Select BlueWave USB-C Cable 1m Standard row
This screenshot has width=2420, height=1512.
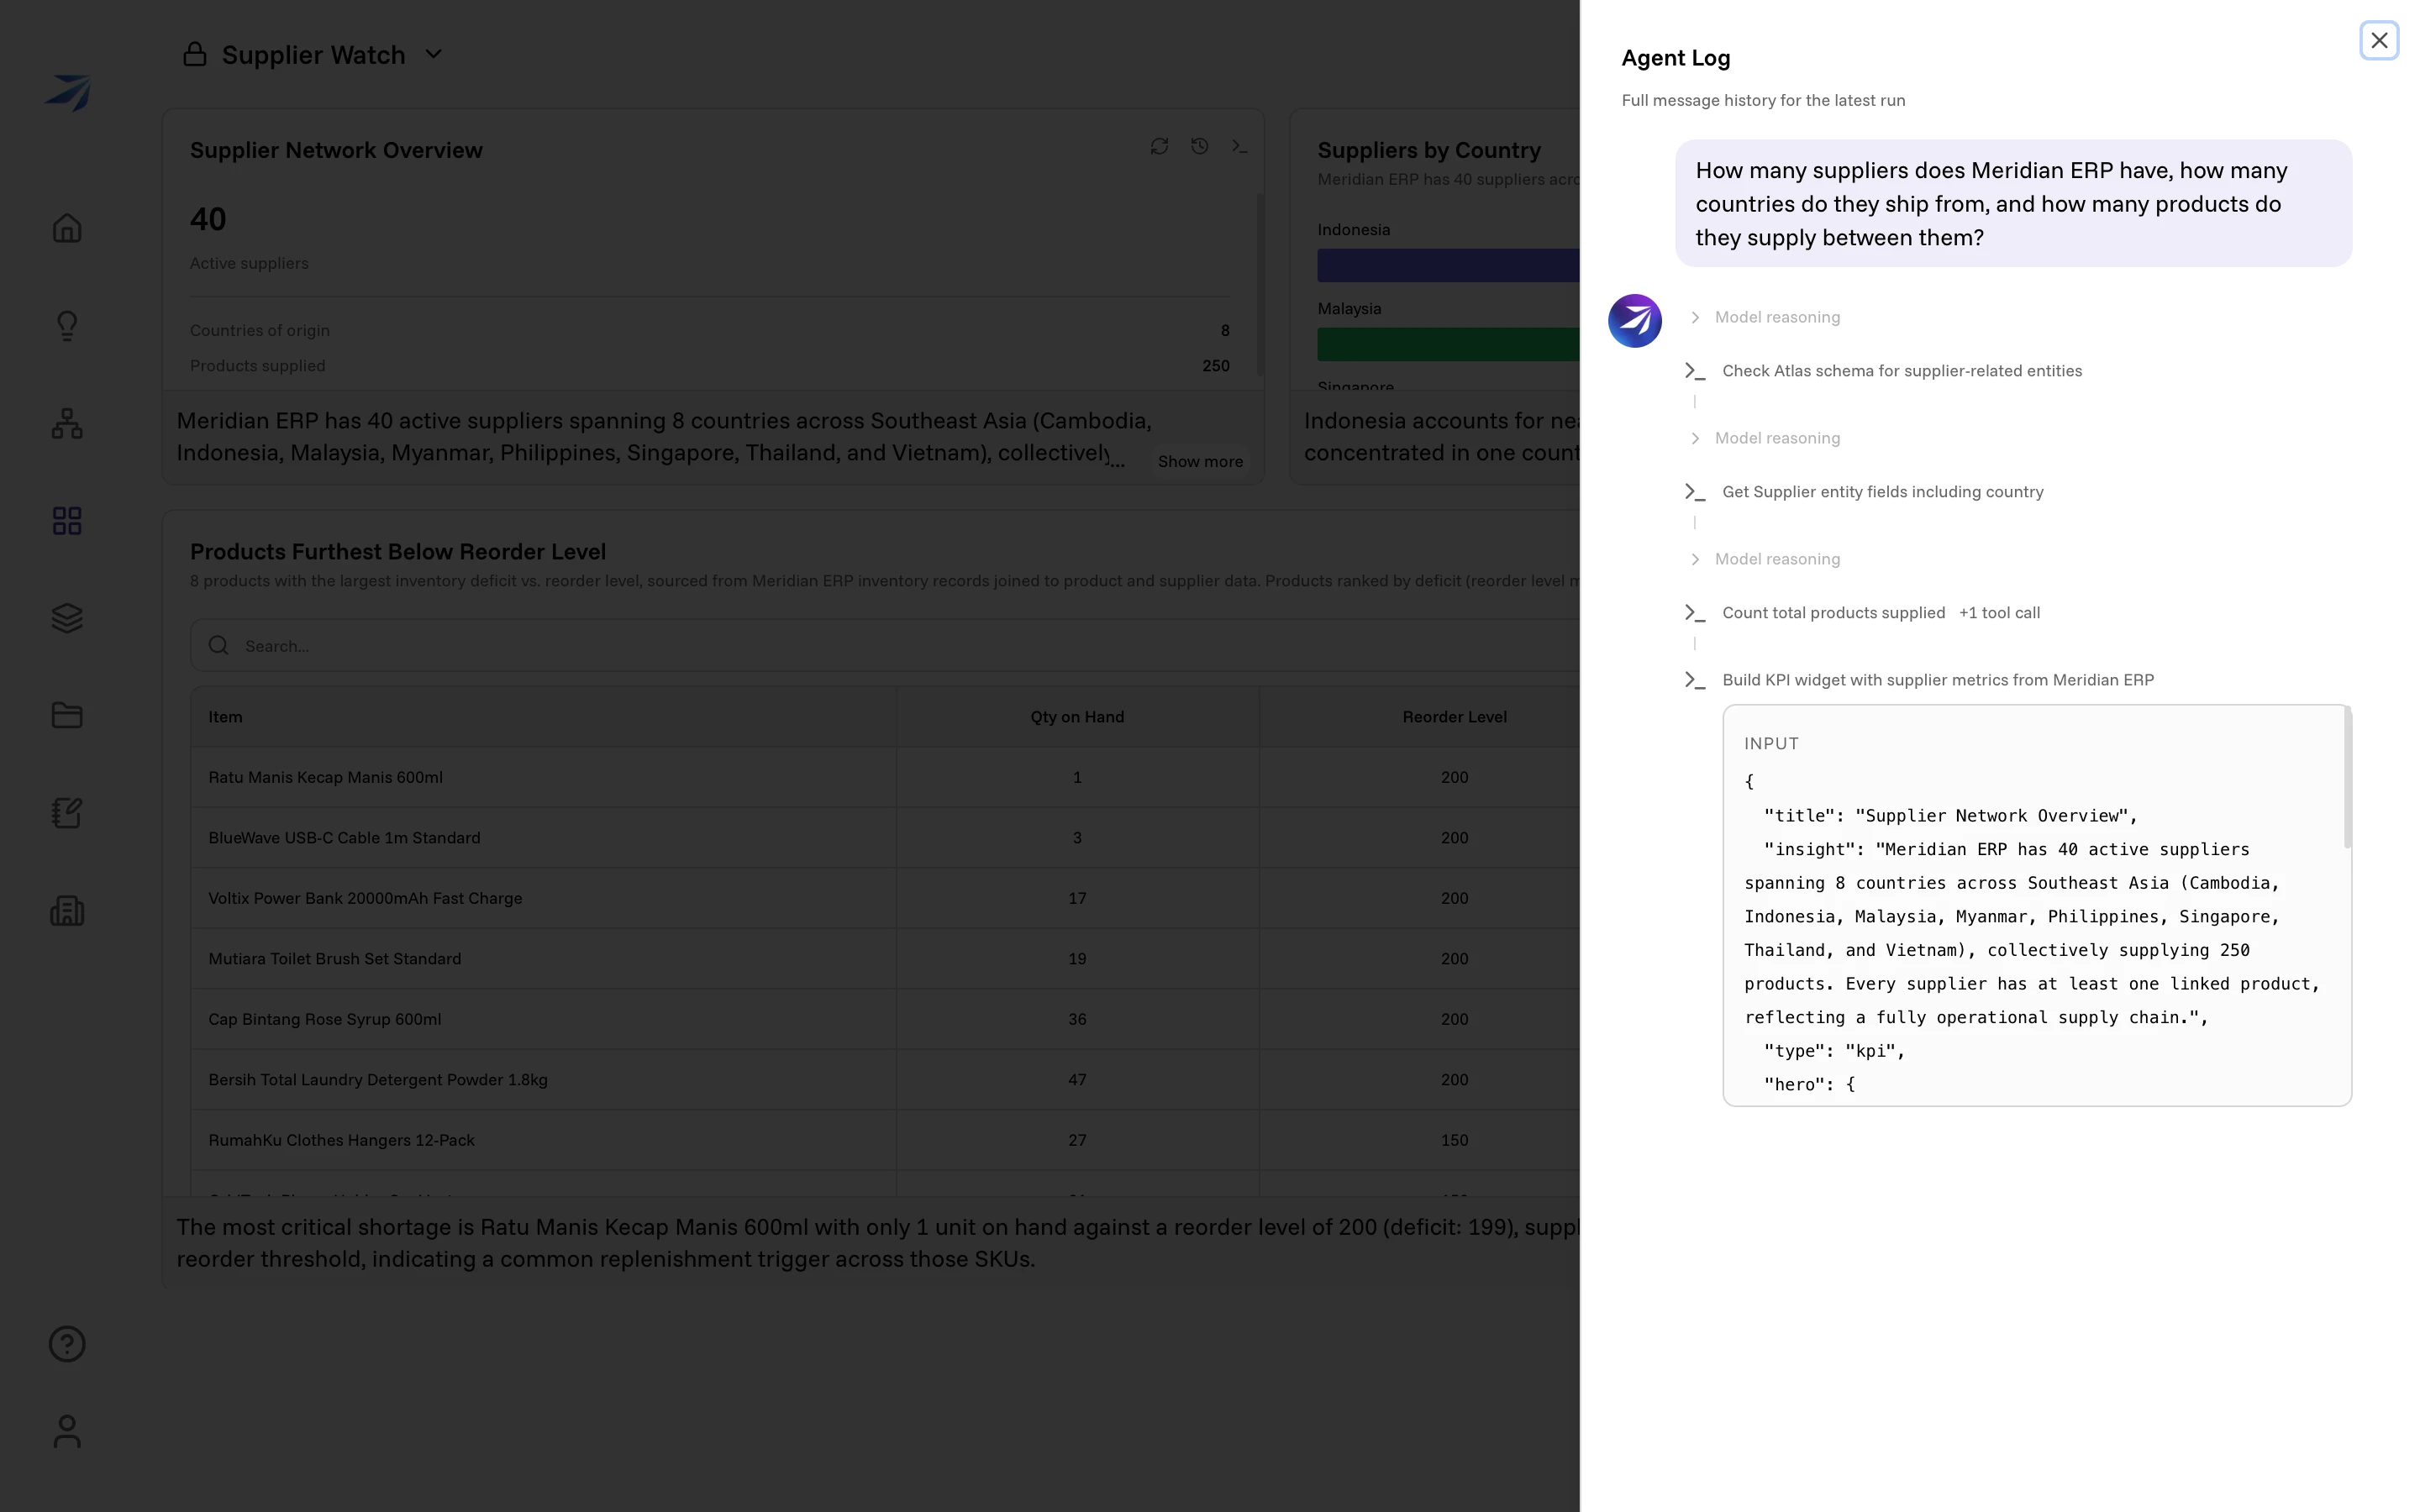(x=885, y=838)
